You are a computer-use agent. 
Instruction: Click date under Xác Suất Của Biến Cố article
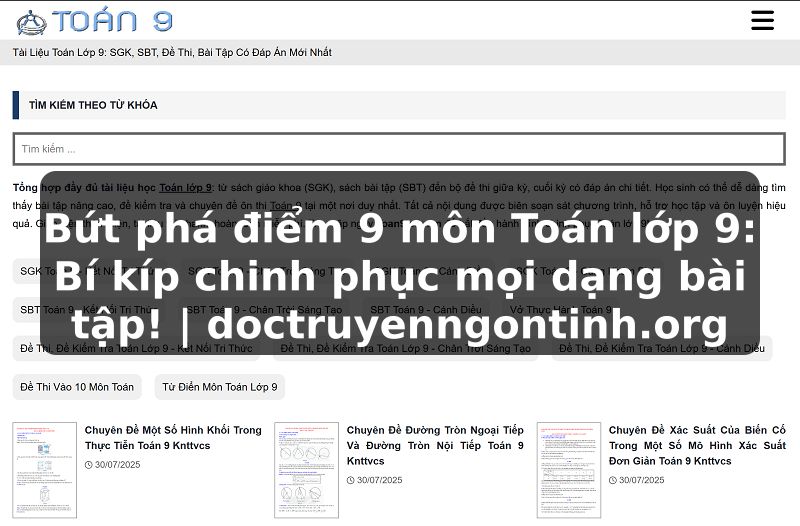coord(637,480)
